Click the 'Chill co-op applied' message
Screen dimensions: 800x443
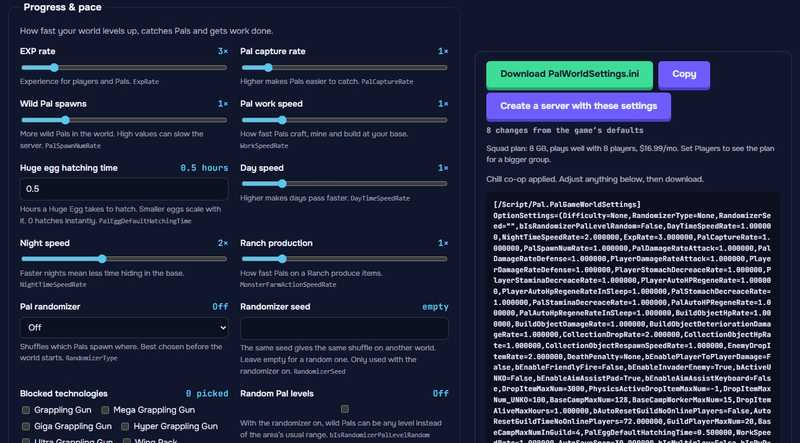pyautogui.click(x=595, y=180)
